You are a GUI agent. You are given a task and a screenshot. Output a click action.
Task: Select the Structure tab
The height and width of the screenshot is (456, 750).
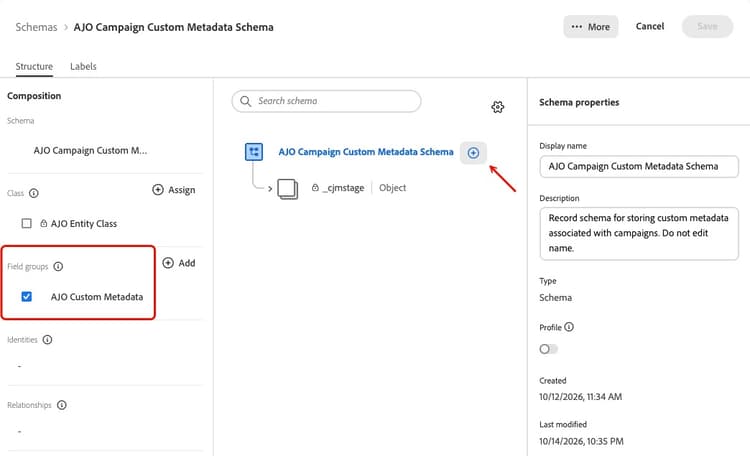[34, 67]
